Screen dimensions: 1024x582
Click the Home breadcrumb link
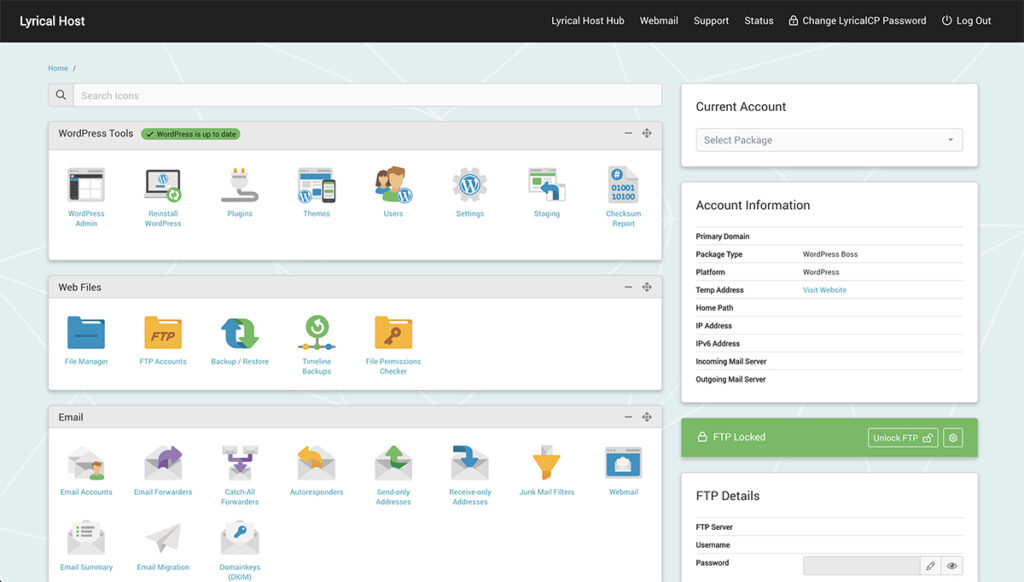point(57,68)
